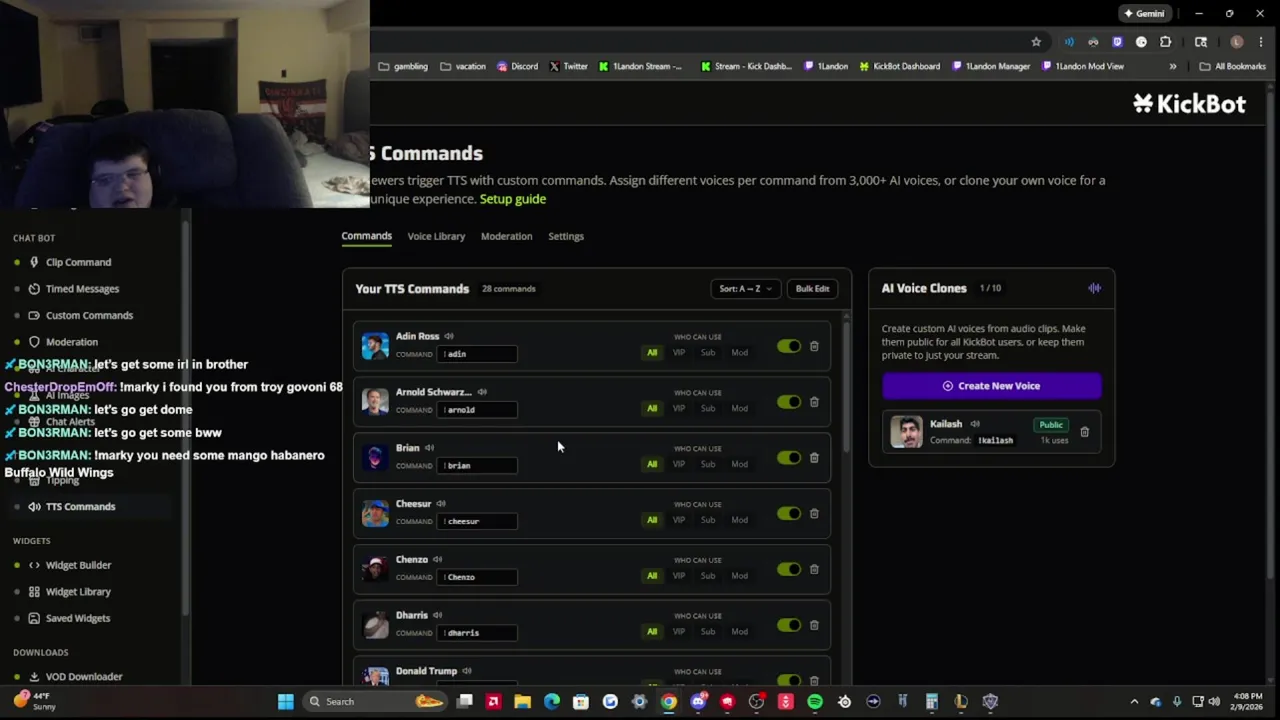Open Timed Messages in the sidebar

[x=82, y=289]
